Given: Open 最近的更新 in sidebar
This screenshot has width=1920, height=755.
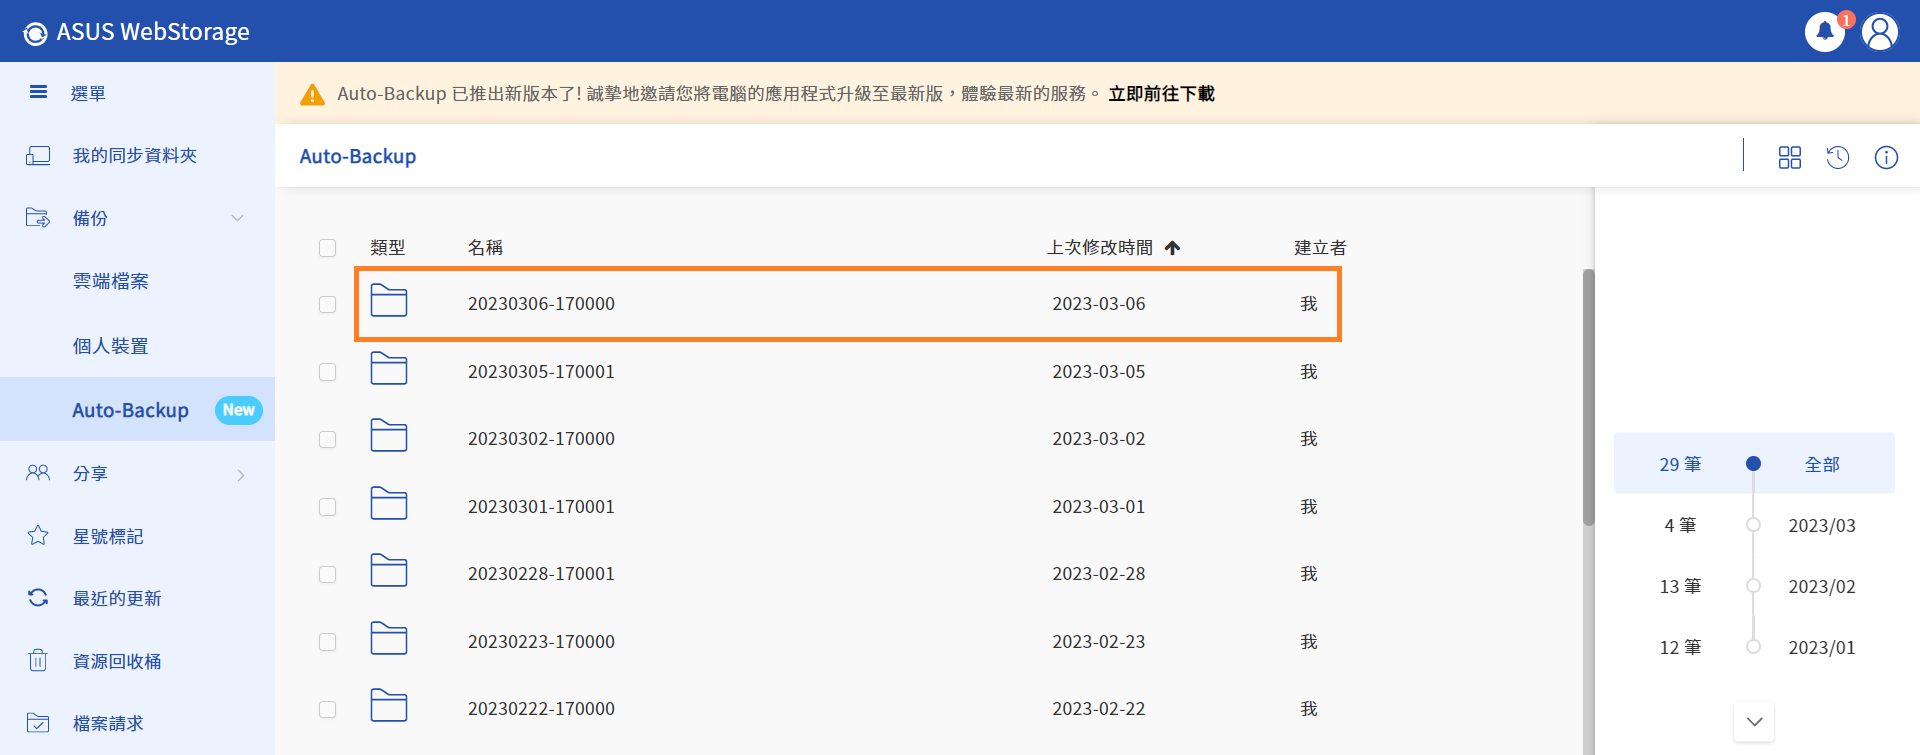Looking at the screenshot, I should pos(117,598).
